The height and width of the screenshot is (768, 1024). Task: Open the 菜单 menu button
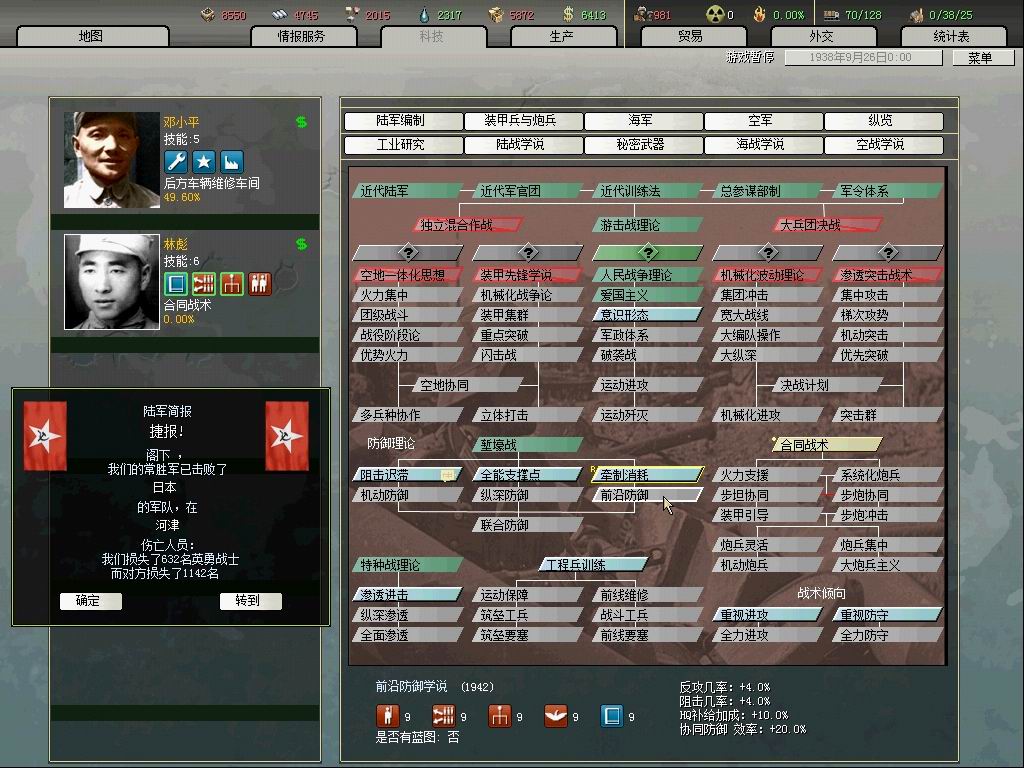click(983, 58)
